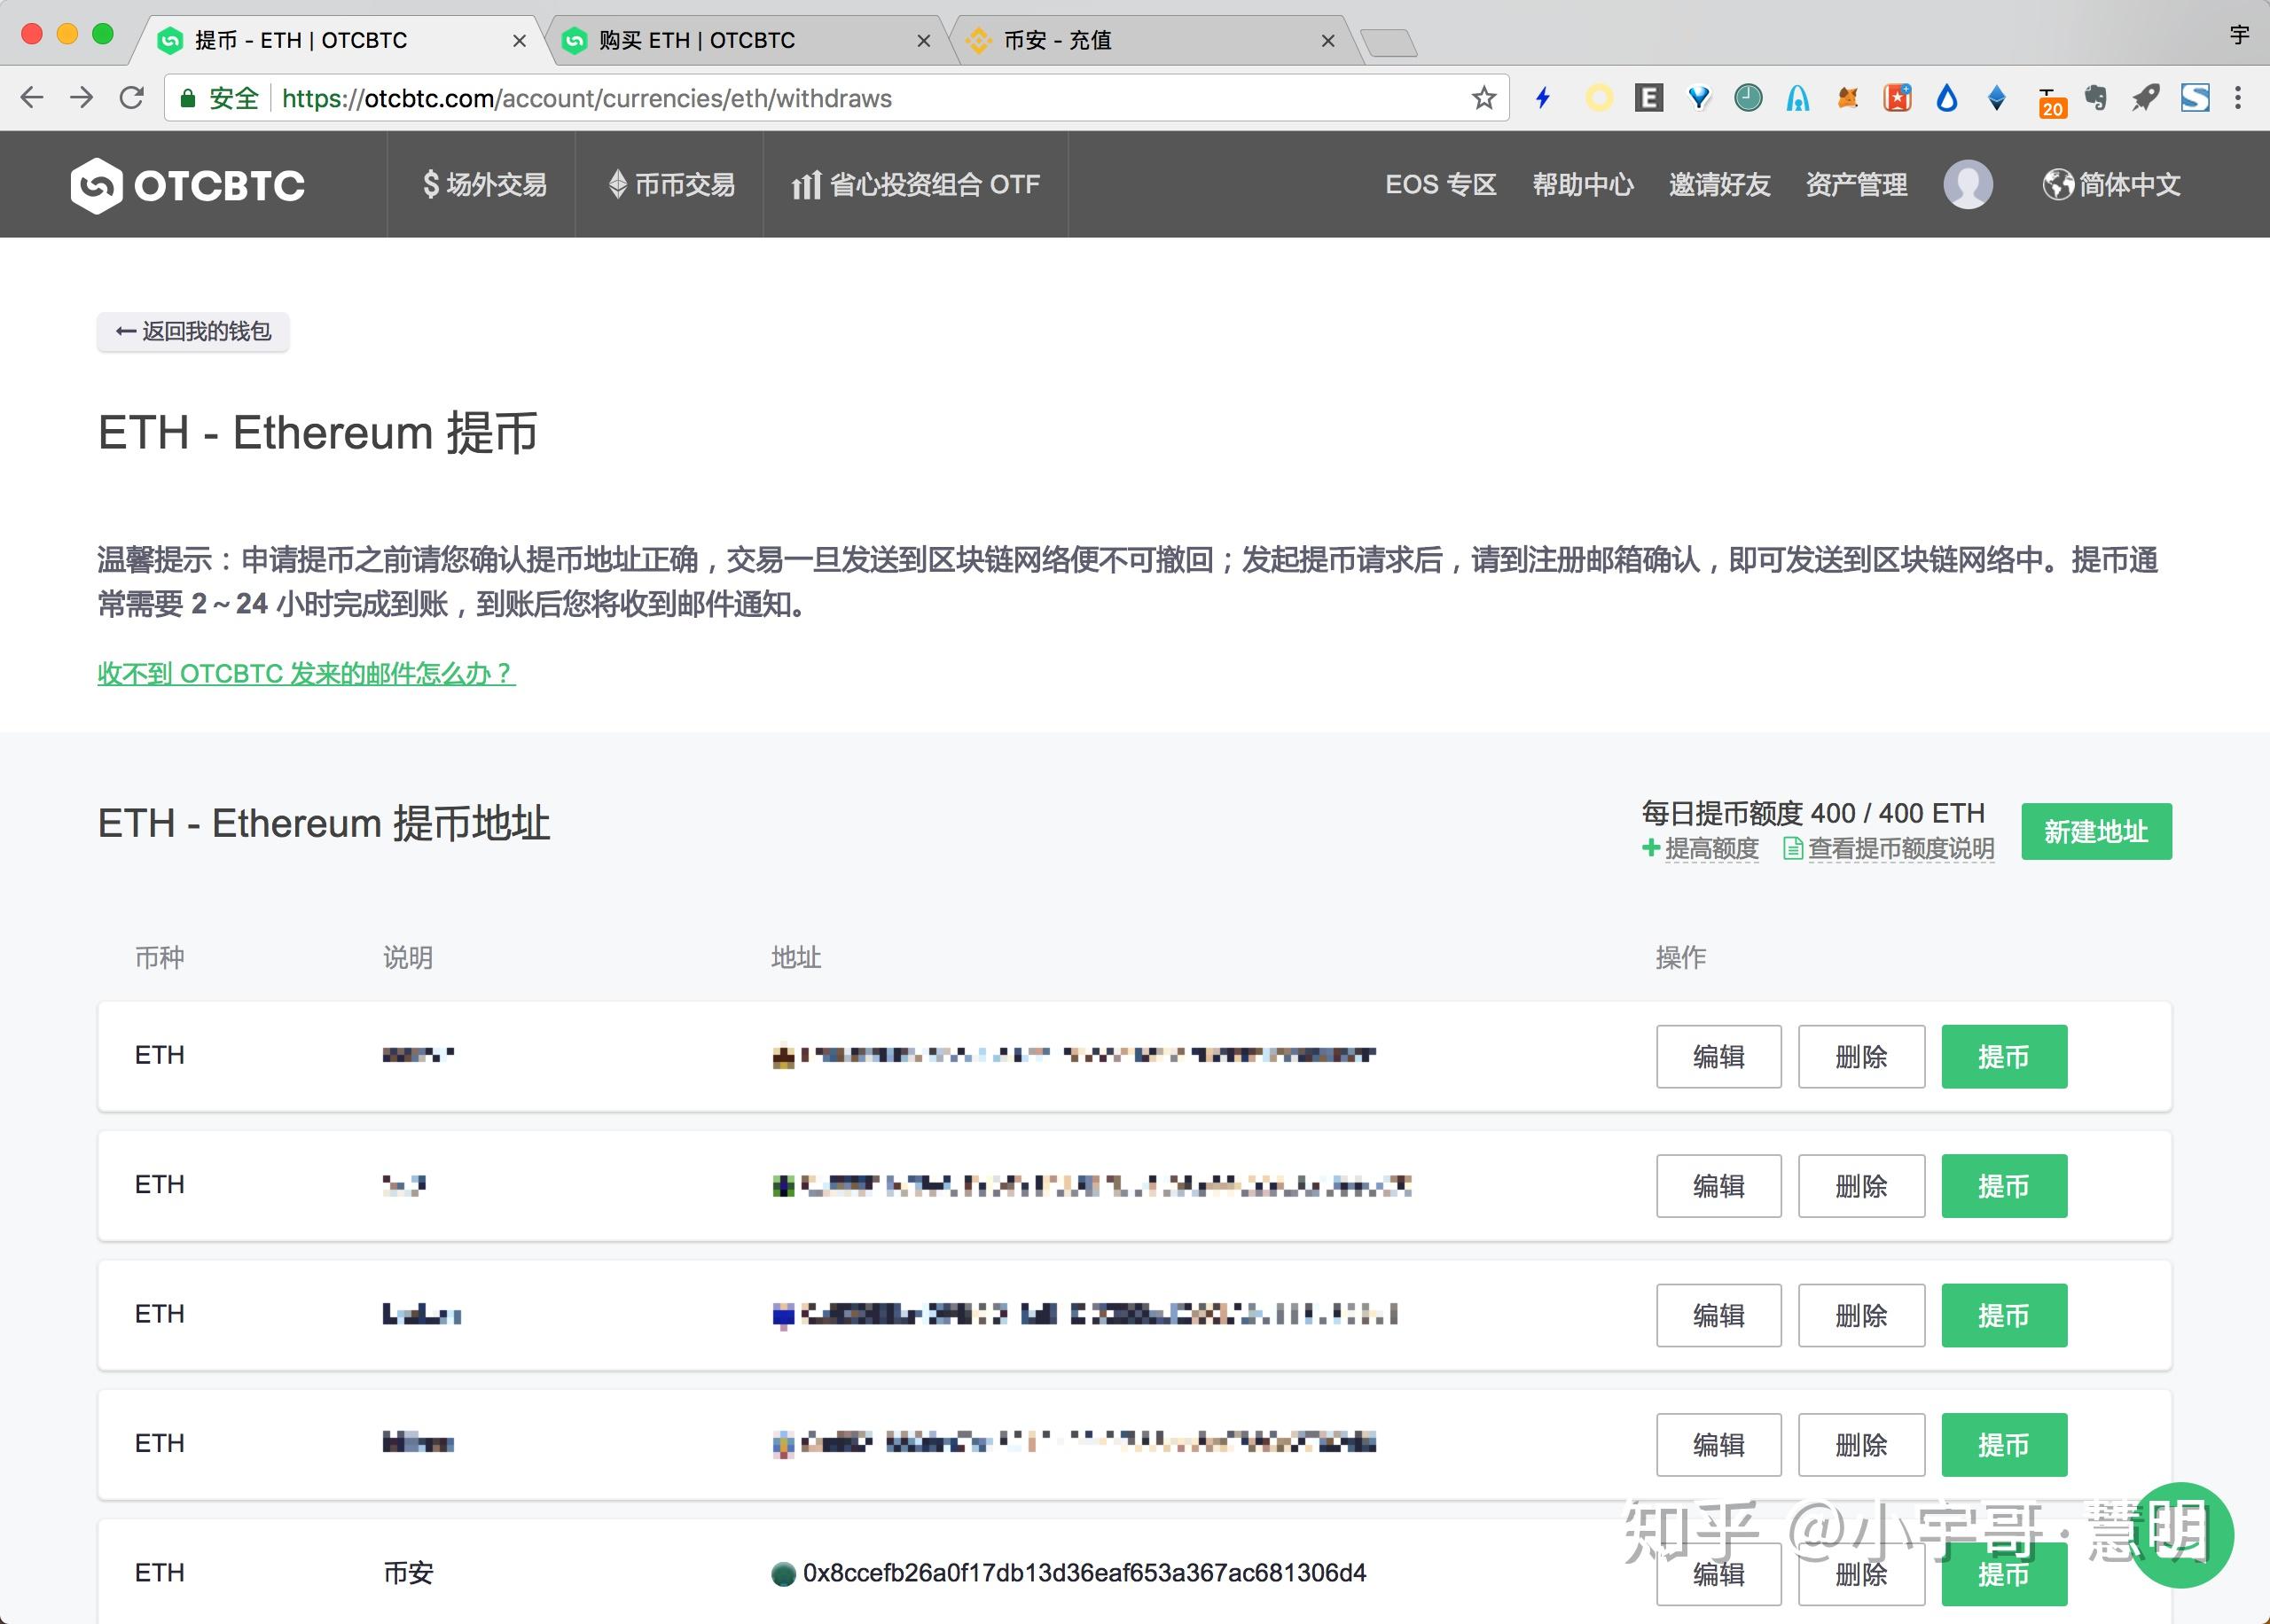This screenshot has height=1624, width=2270.
Task: Open 帮助中心
Action: point(1583,185)
